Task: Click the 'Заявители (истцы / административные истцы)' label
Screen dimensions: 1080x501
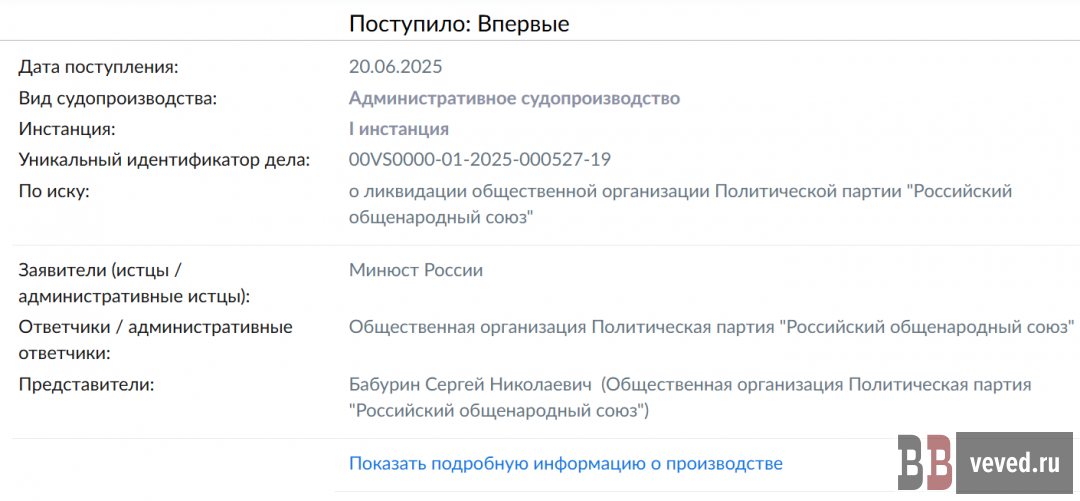Action: (134, 283)
